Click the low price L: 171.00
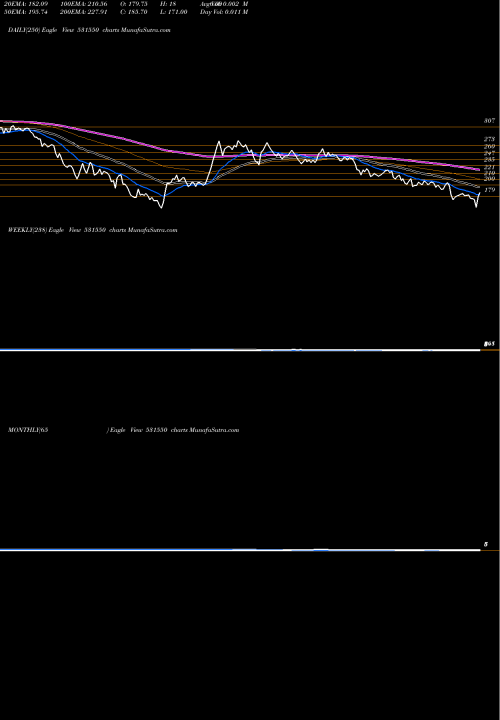 [173, 11]
